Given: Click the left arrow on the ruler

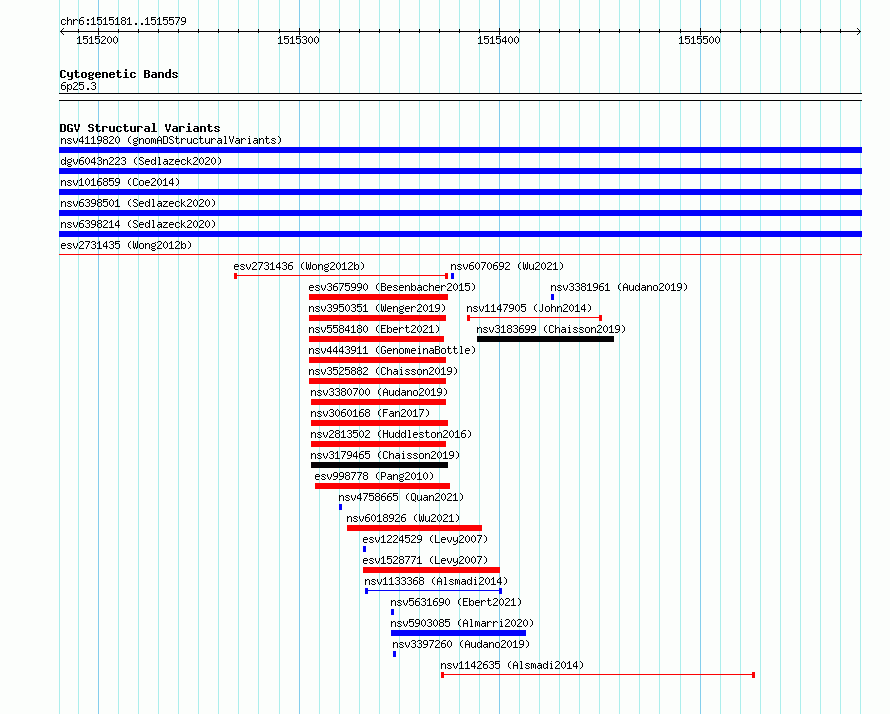Looking at the screenshot, I should pyautogui.click(x=62, y=32).
